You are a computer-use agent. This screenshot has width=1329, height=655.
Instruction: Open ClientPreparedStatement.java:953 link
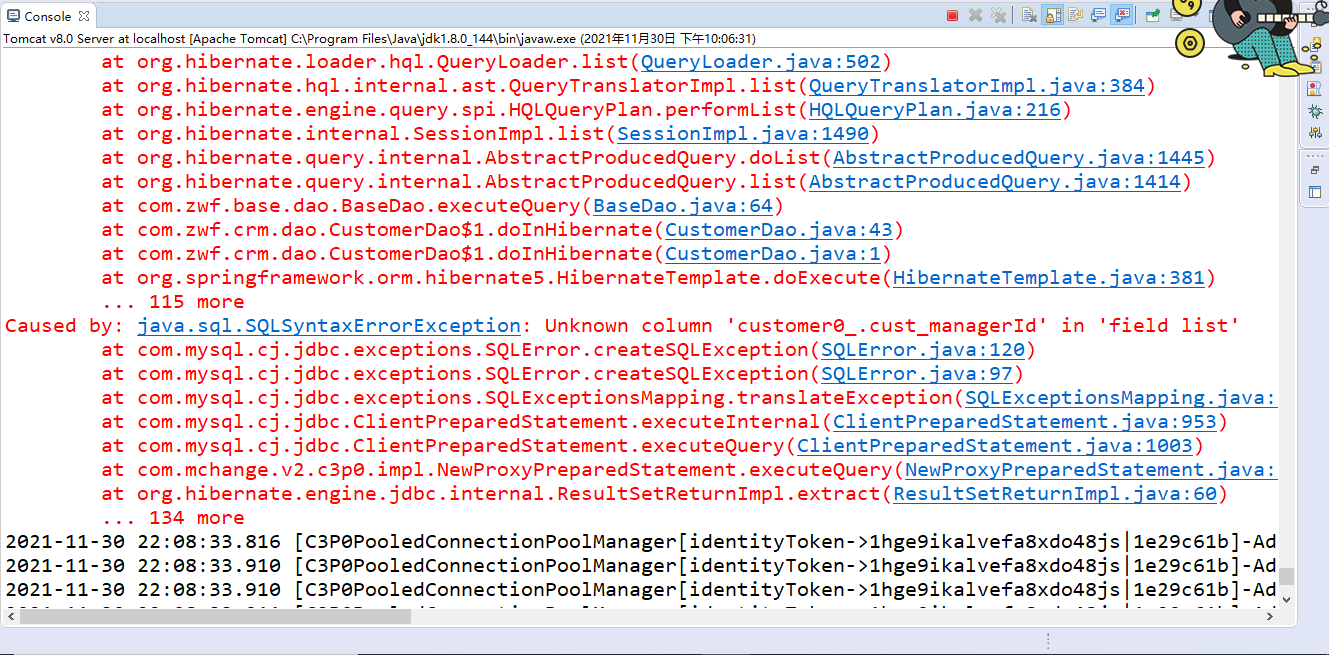point(1025,422)
